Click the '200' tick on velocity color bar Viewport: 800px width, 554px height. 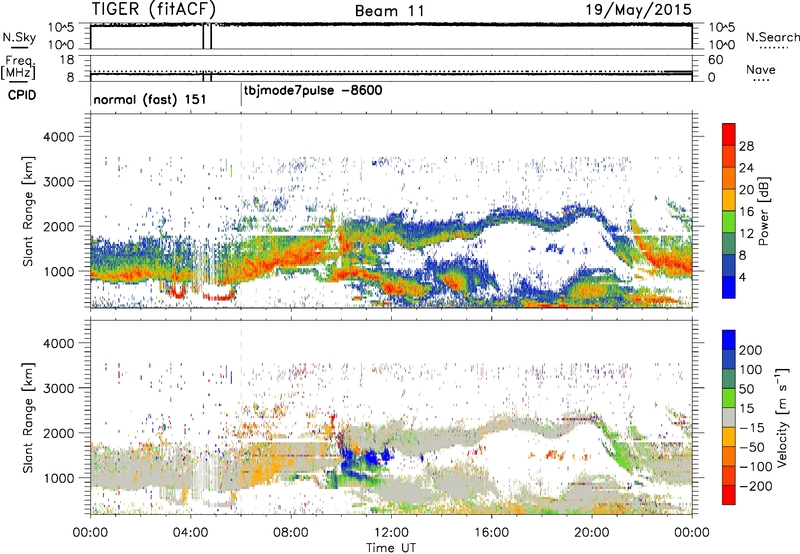click(751, 350)
